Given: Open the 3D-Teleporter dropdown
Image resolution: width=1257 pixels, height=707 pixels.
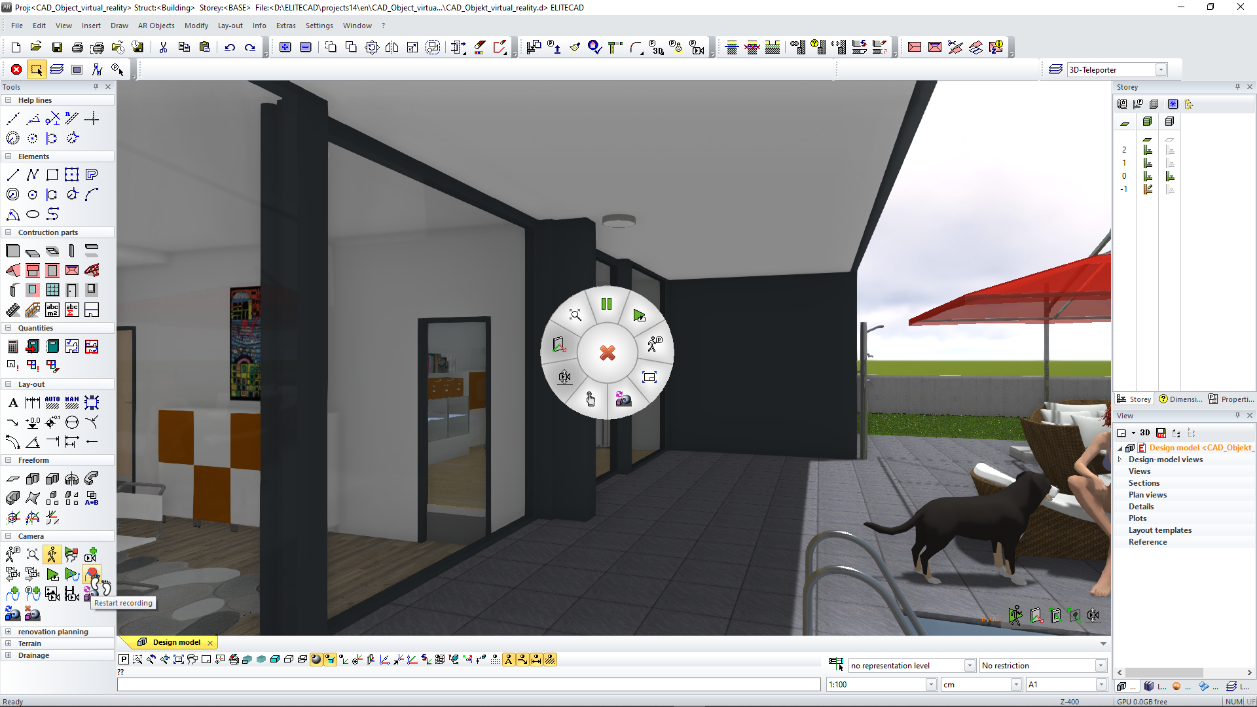Looking at the screenshot, I should (x=1161, y=70).
